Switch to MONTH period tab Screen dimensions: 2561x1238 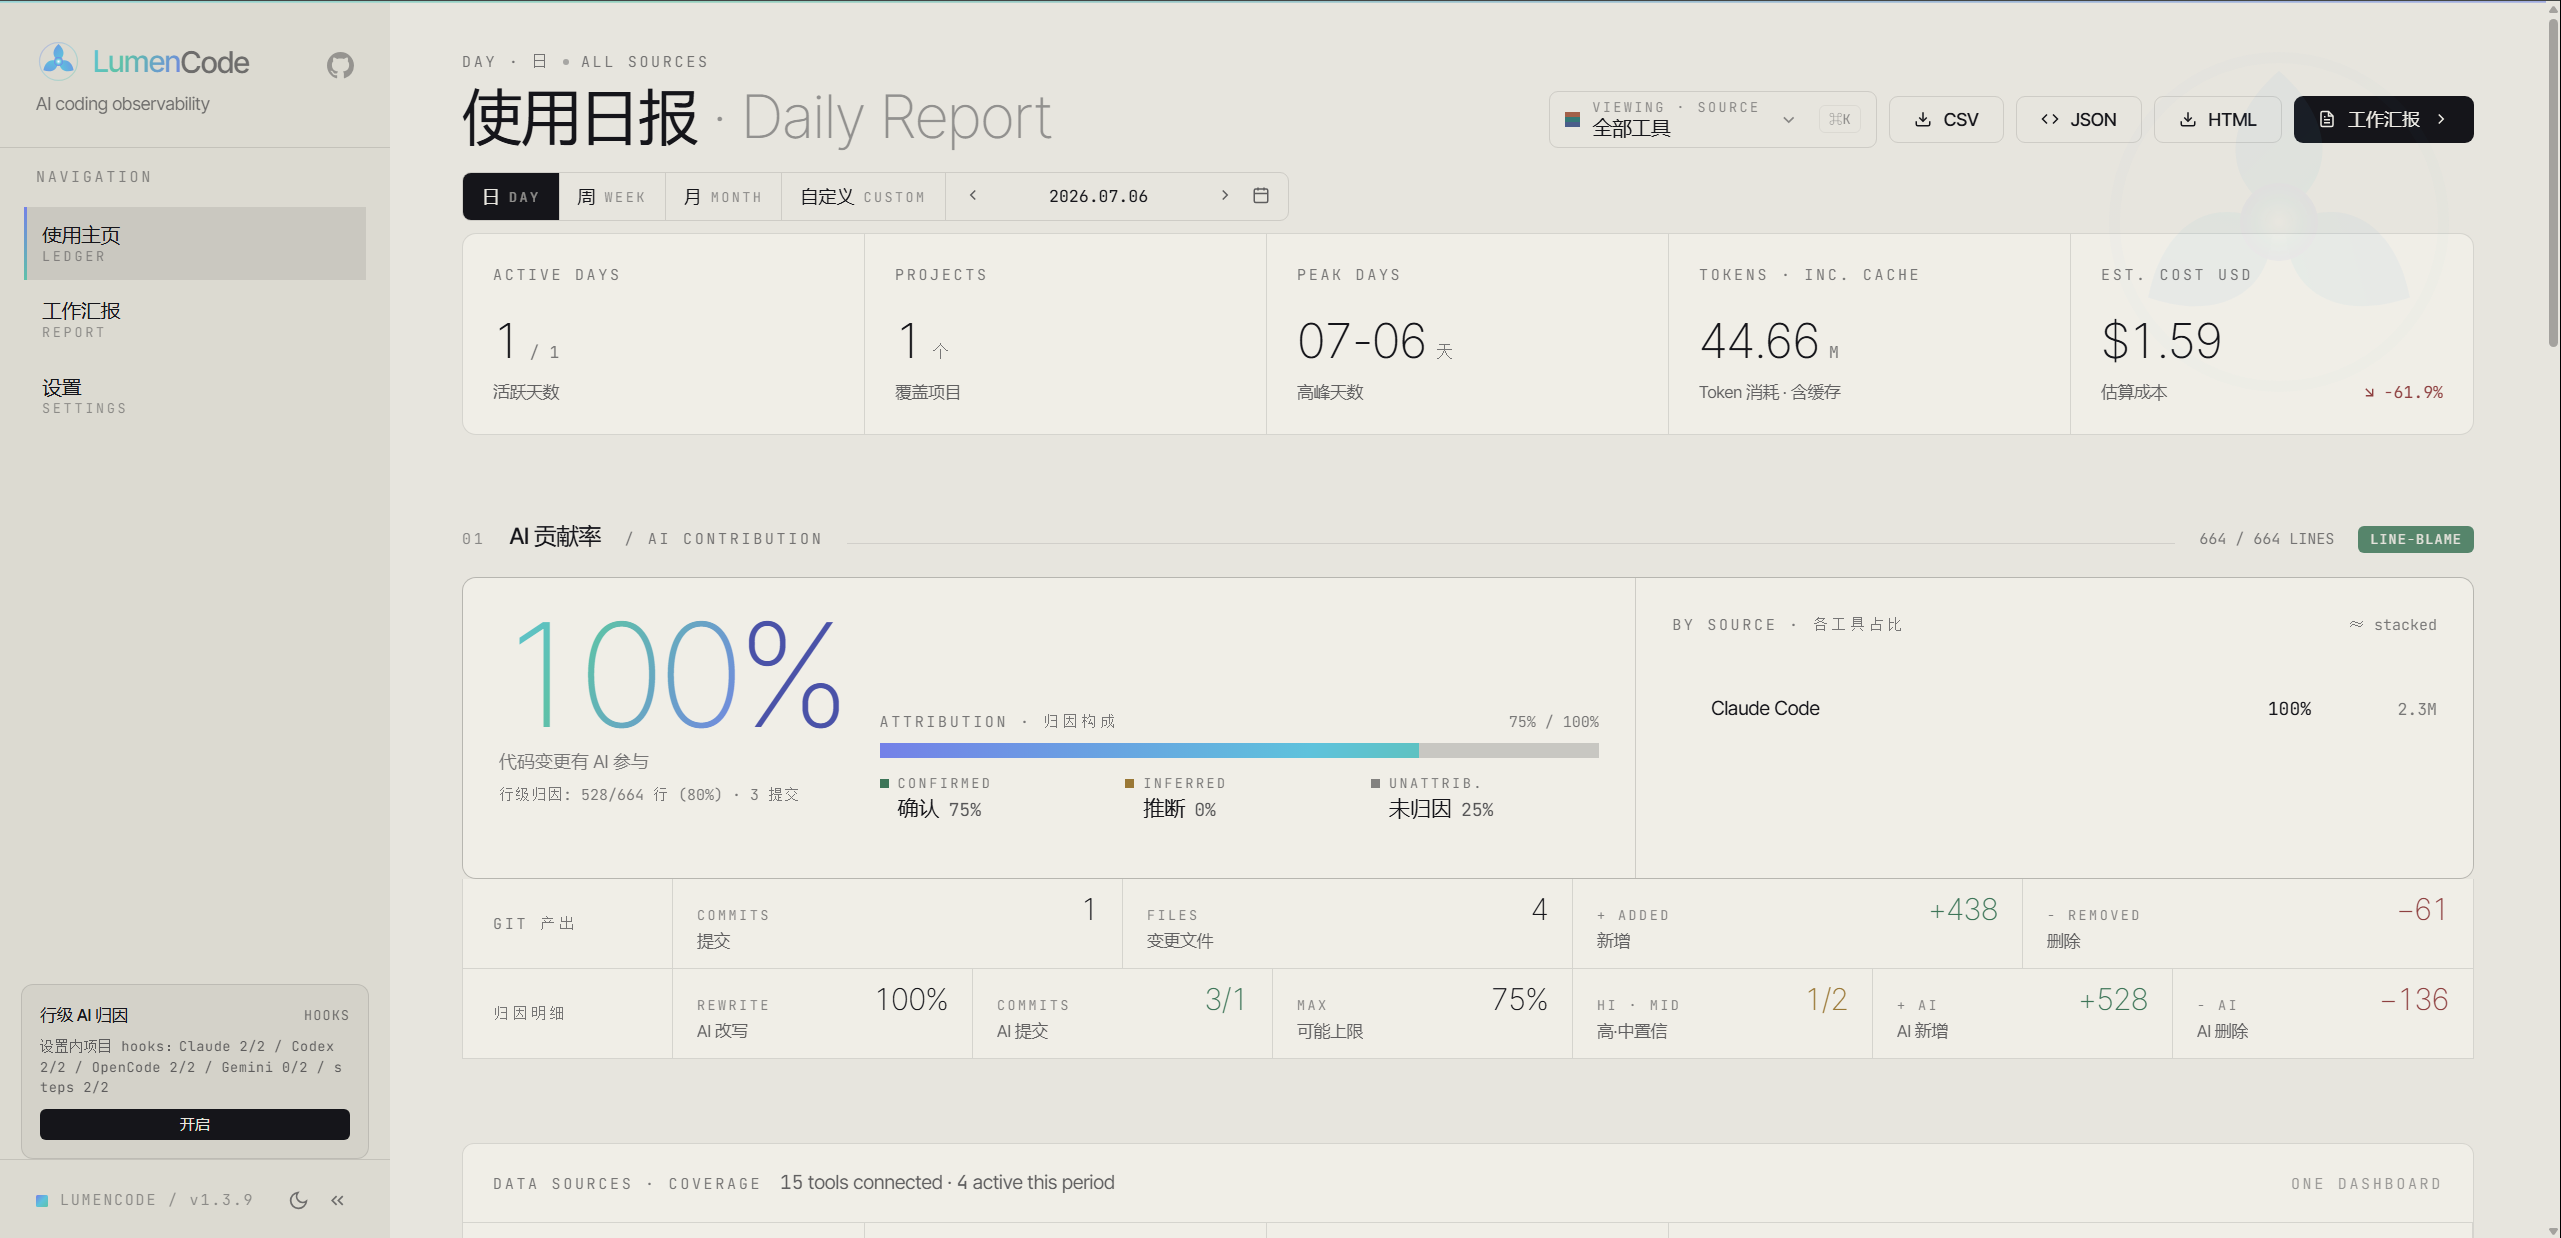(x=723, y=197)
